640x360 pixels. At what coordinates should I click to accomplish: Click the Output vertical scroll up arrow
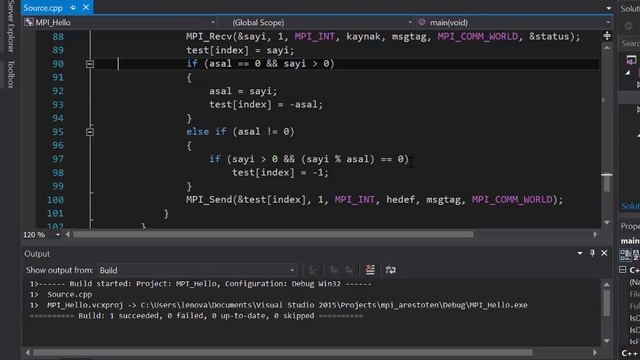coord(607,284)
